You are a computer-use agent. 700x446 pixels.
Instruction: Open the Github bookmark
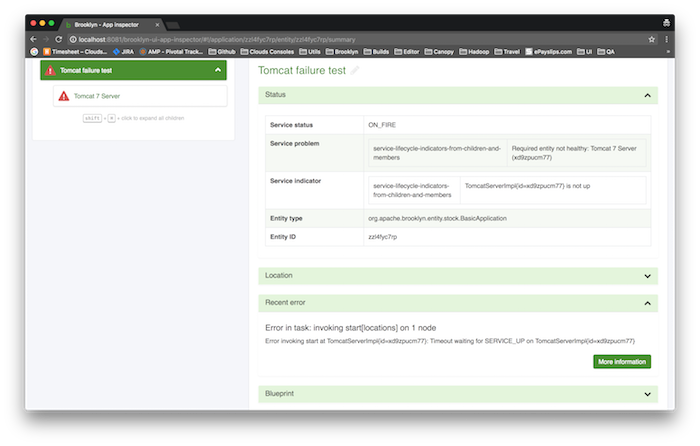pyautogui.click(x=225, y=51)
